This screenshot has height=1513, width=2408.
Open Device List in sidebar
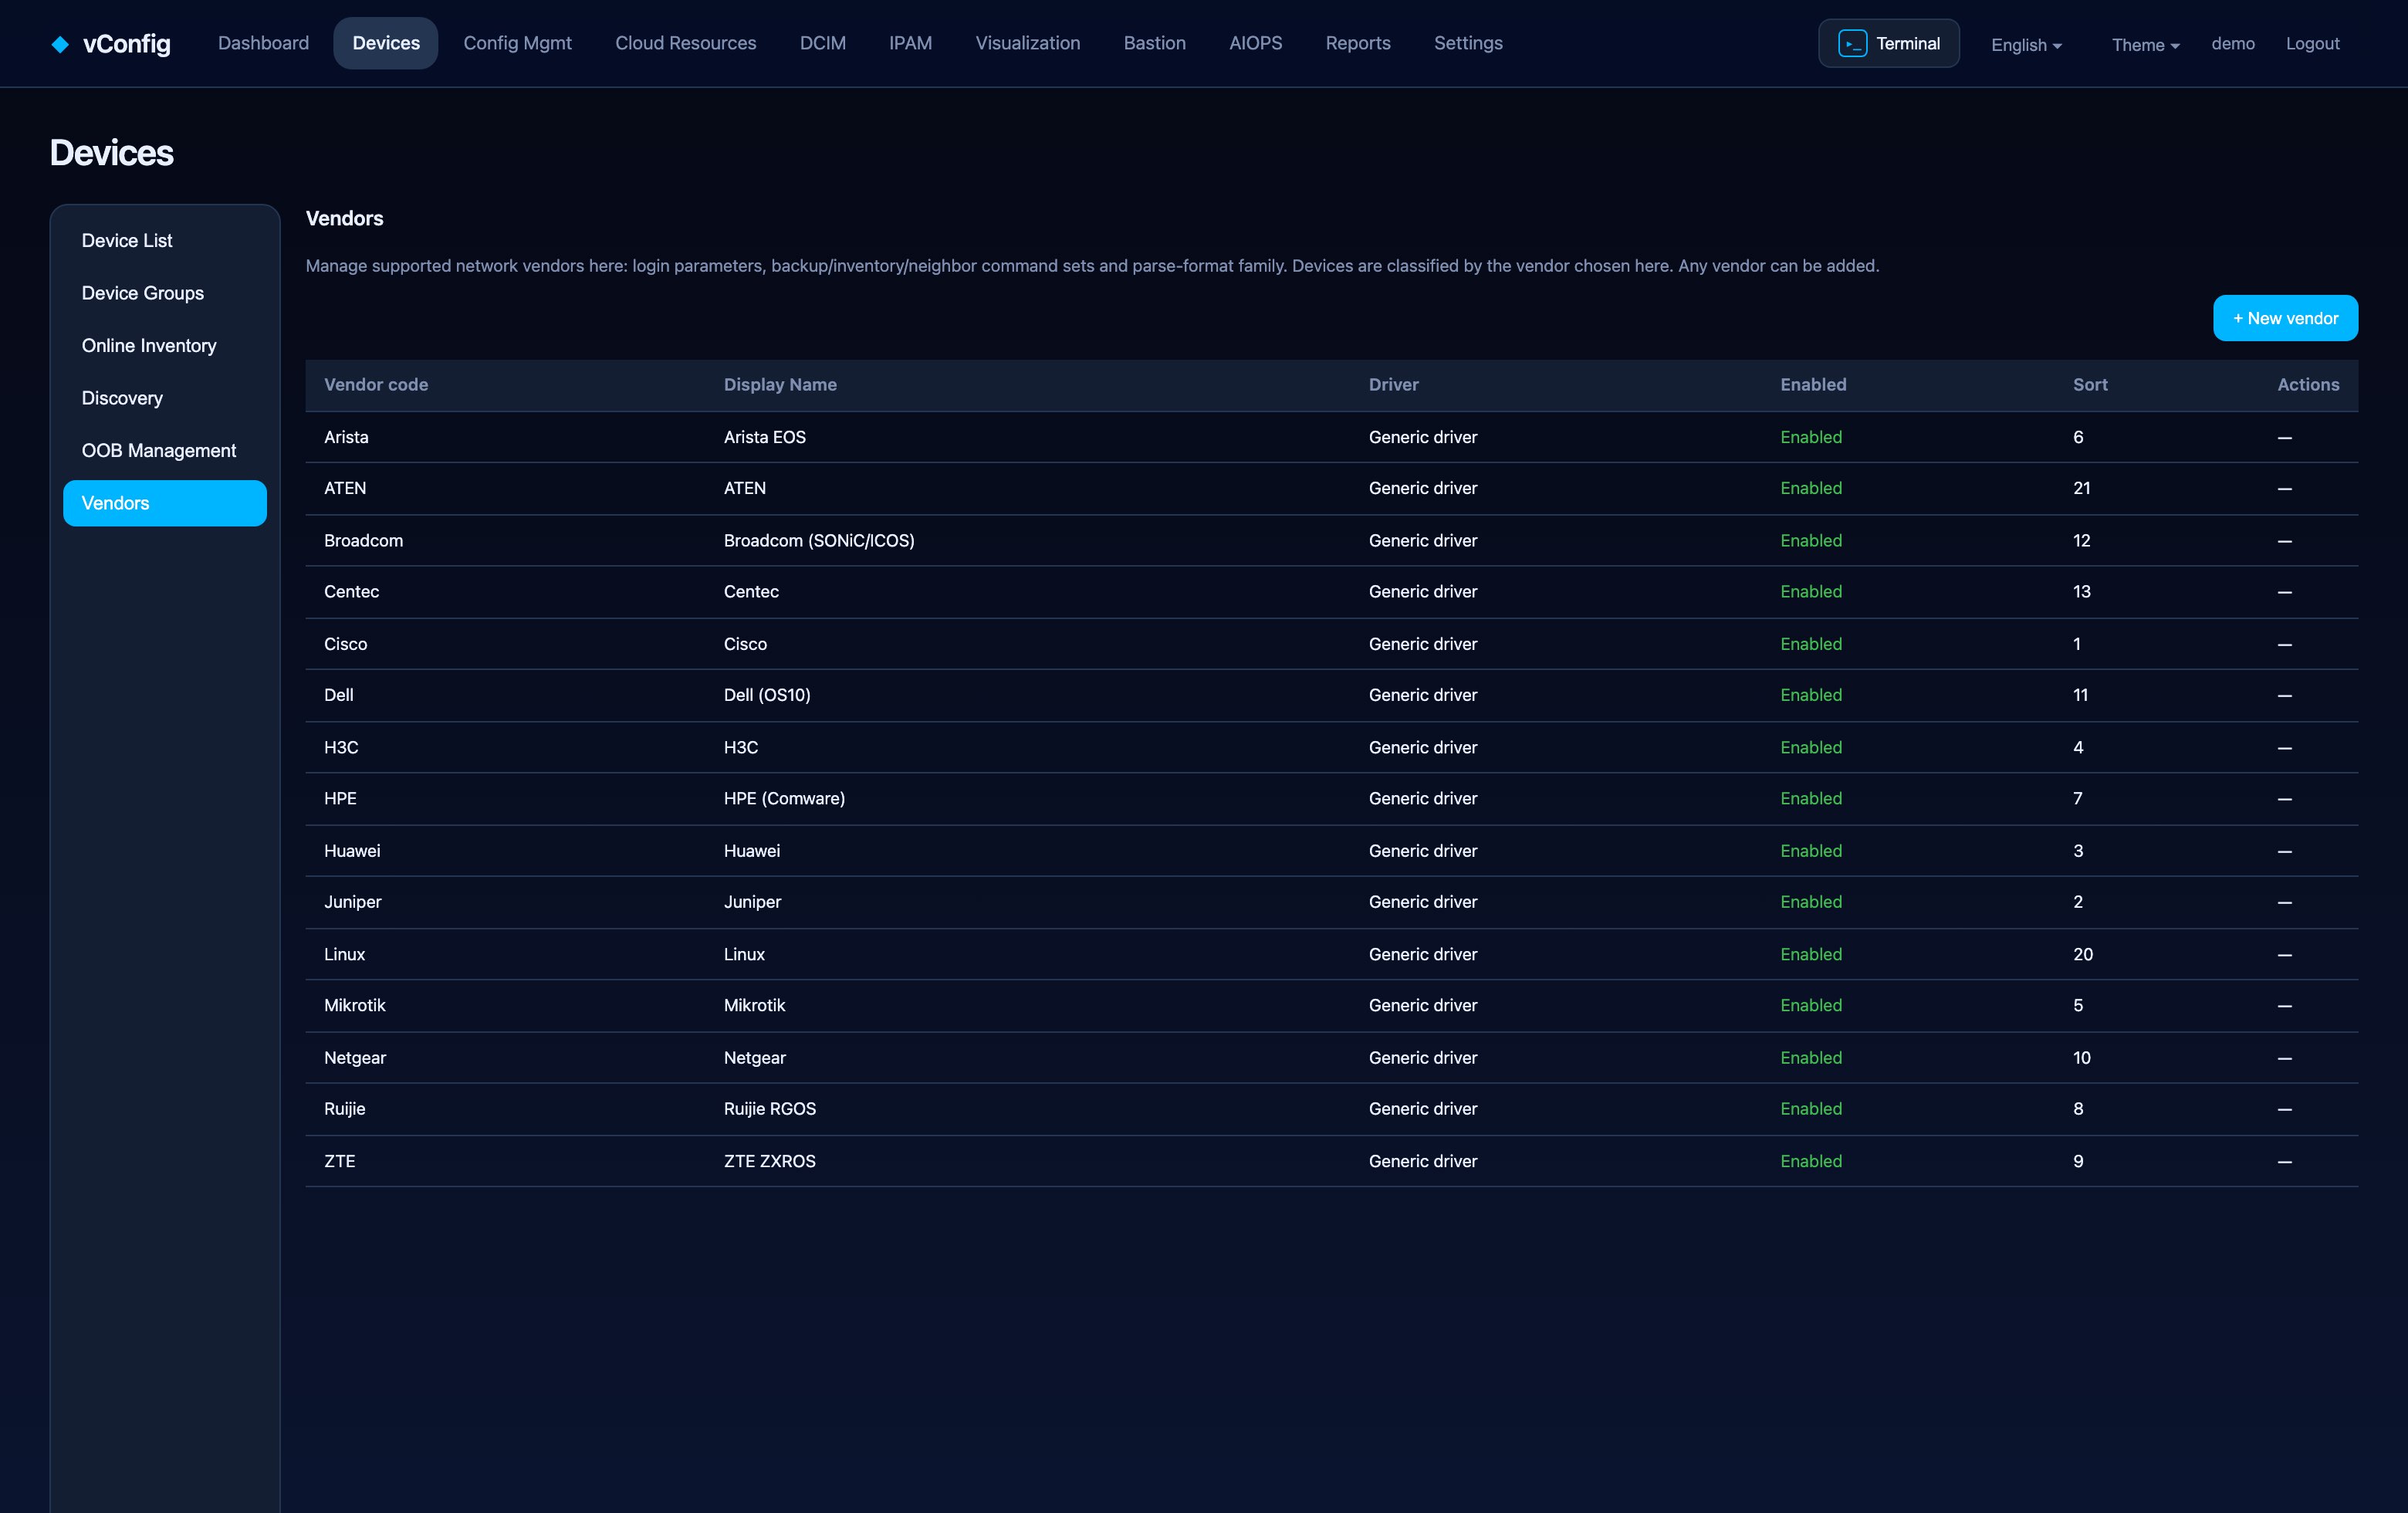[x=165, y=241]
